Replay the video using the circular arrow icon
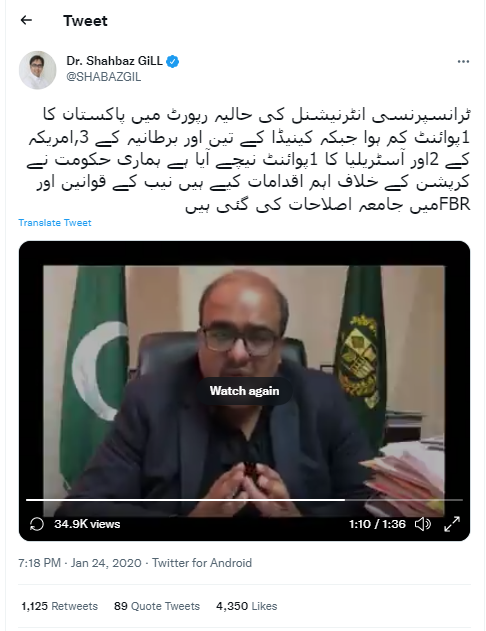This screenshot has width=486, height=631. click(x=37, y=524)
